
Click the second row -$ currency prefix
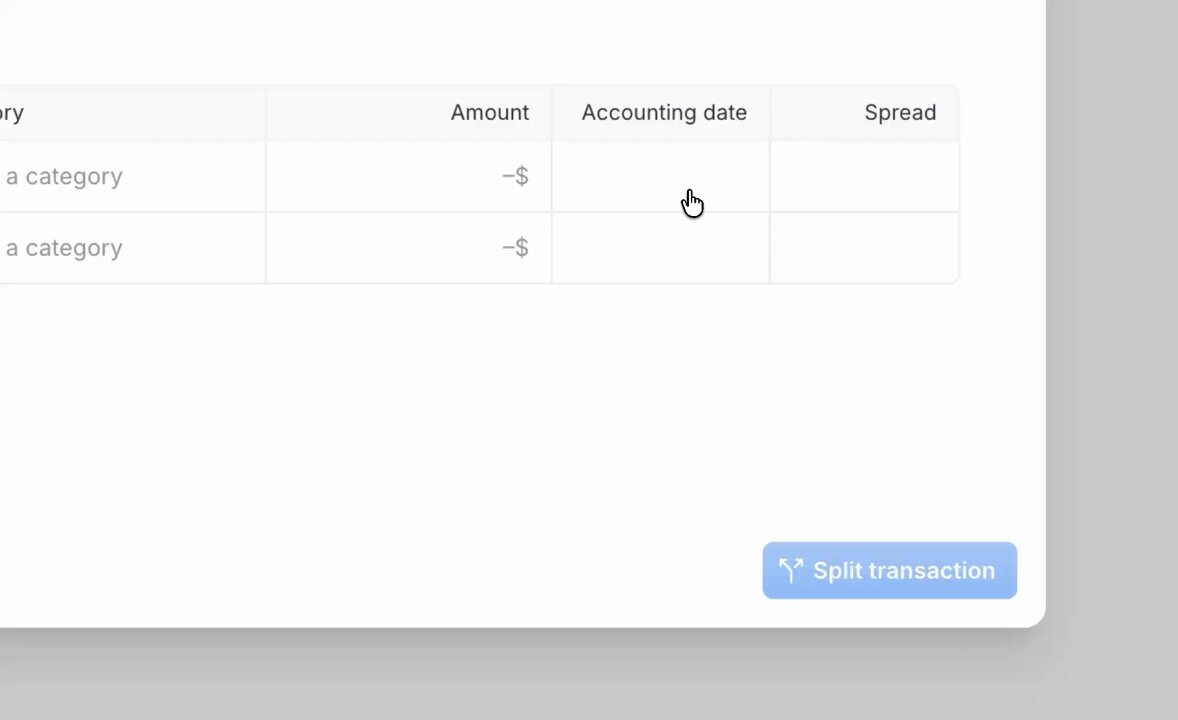[515, 248]
